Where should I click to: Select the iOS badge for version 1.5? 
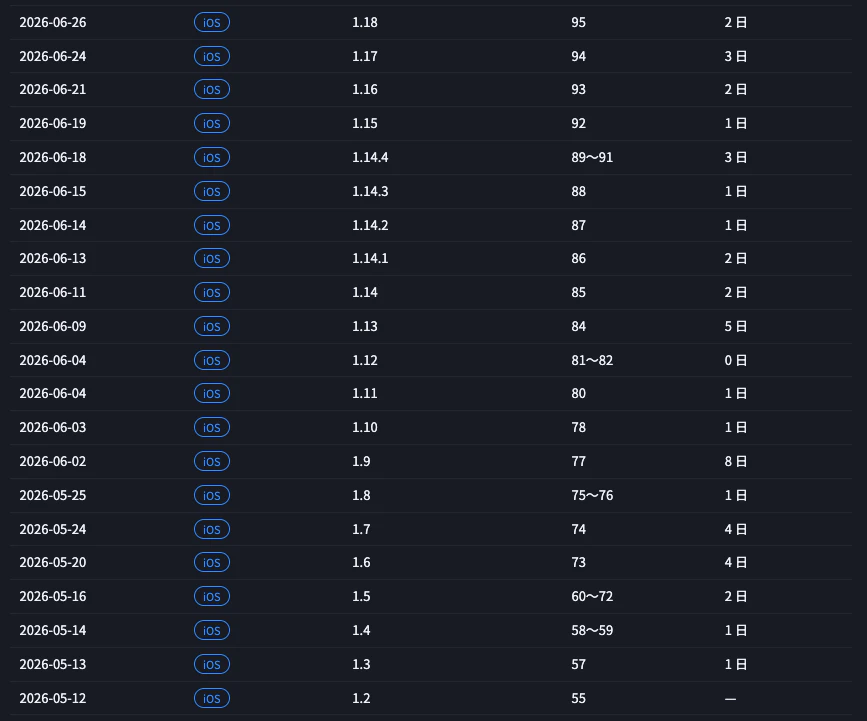tap(212, 597)
